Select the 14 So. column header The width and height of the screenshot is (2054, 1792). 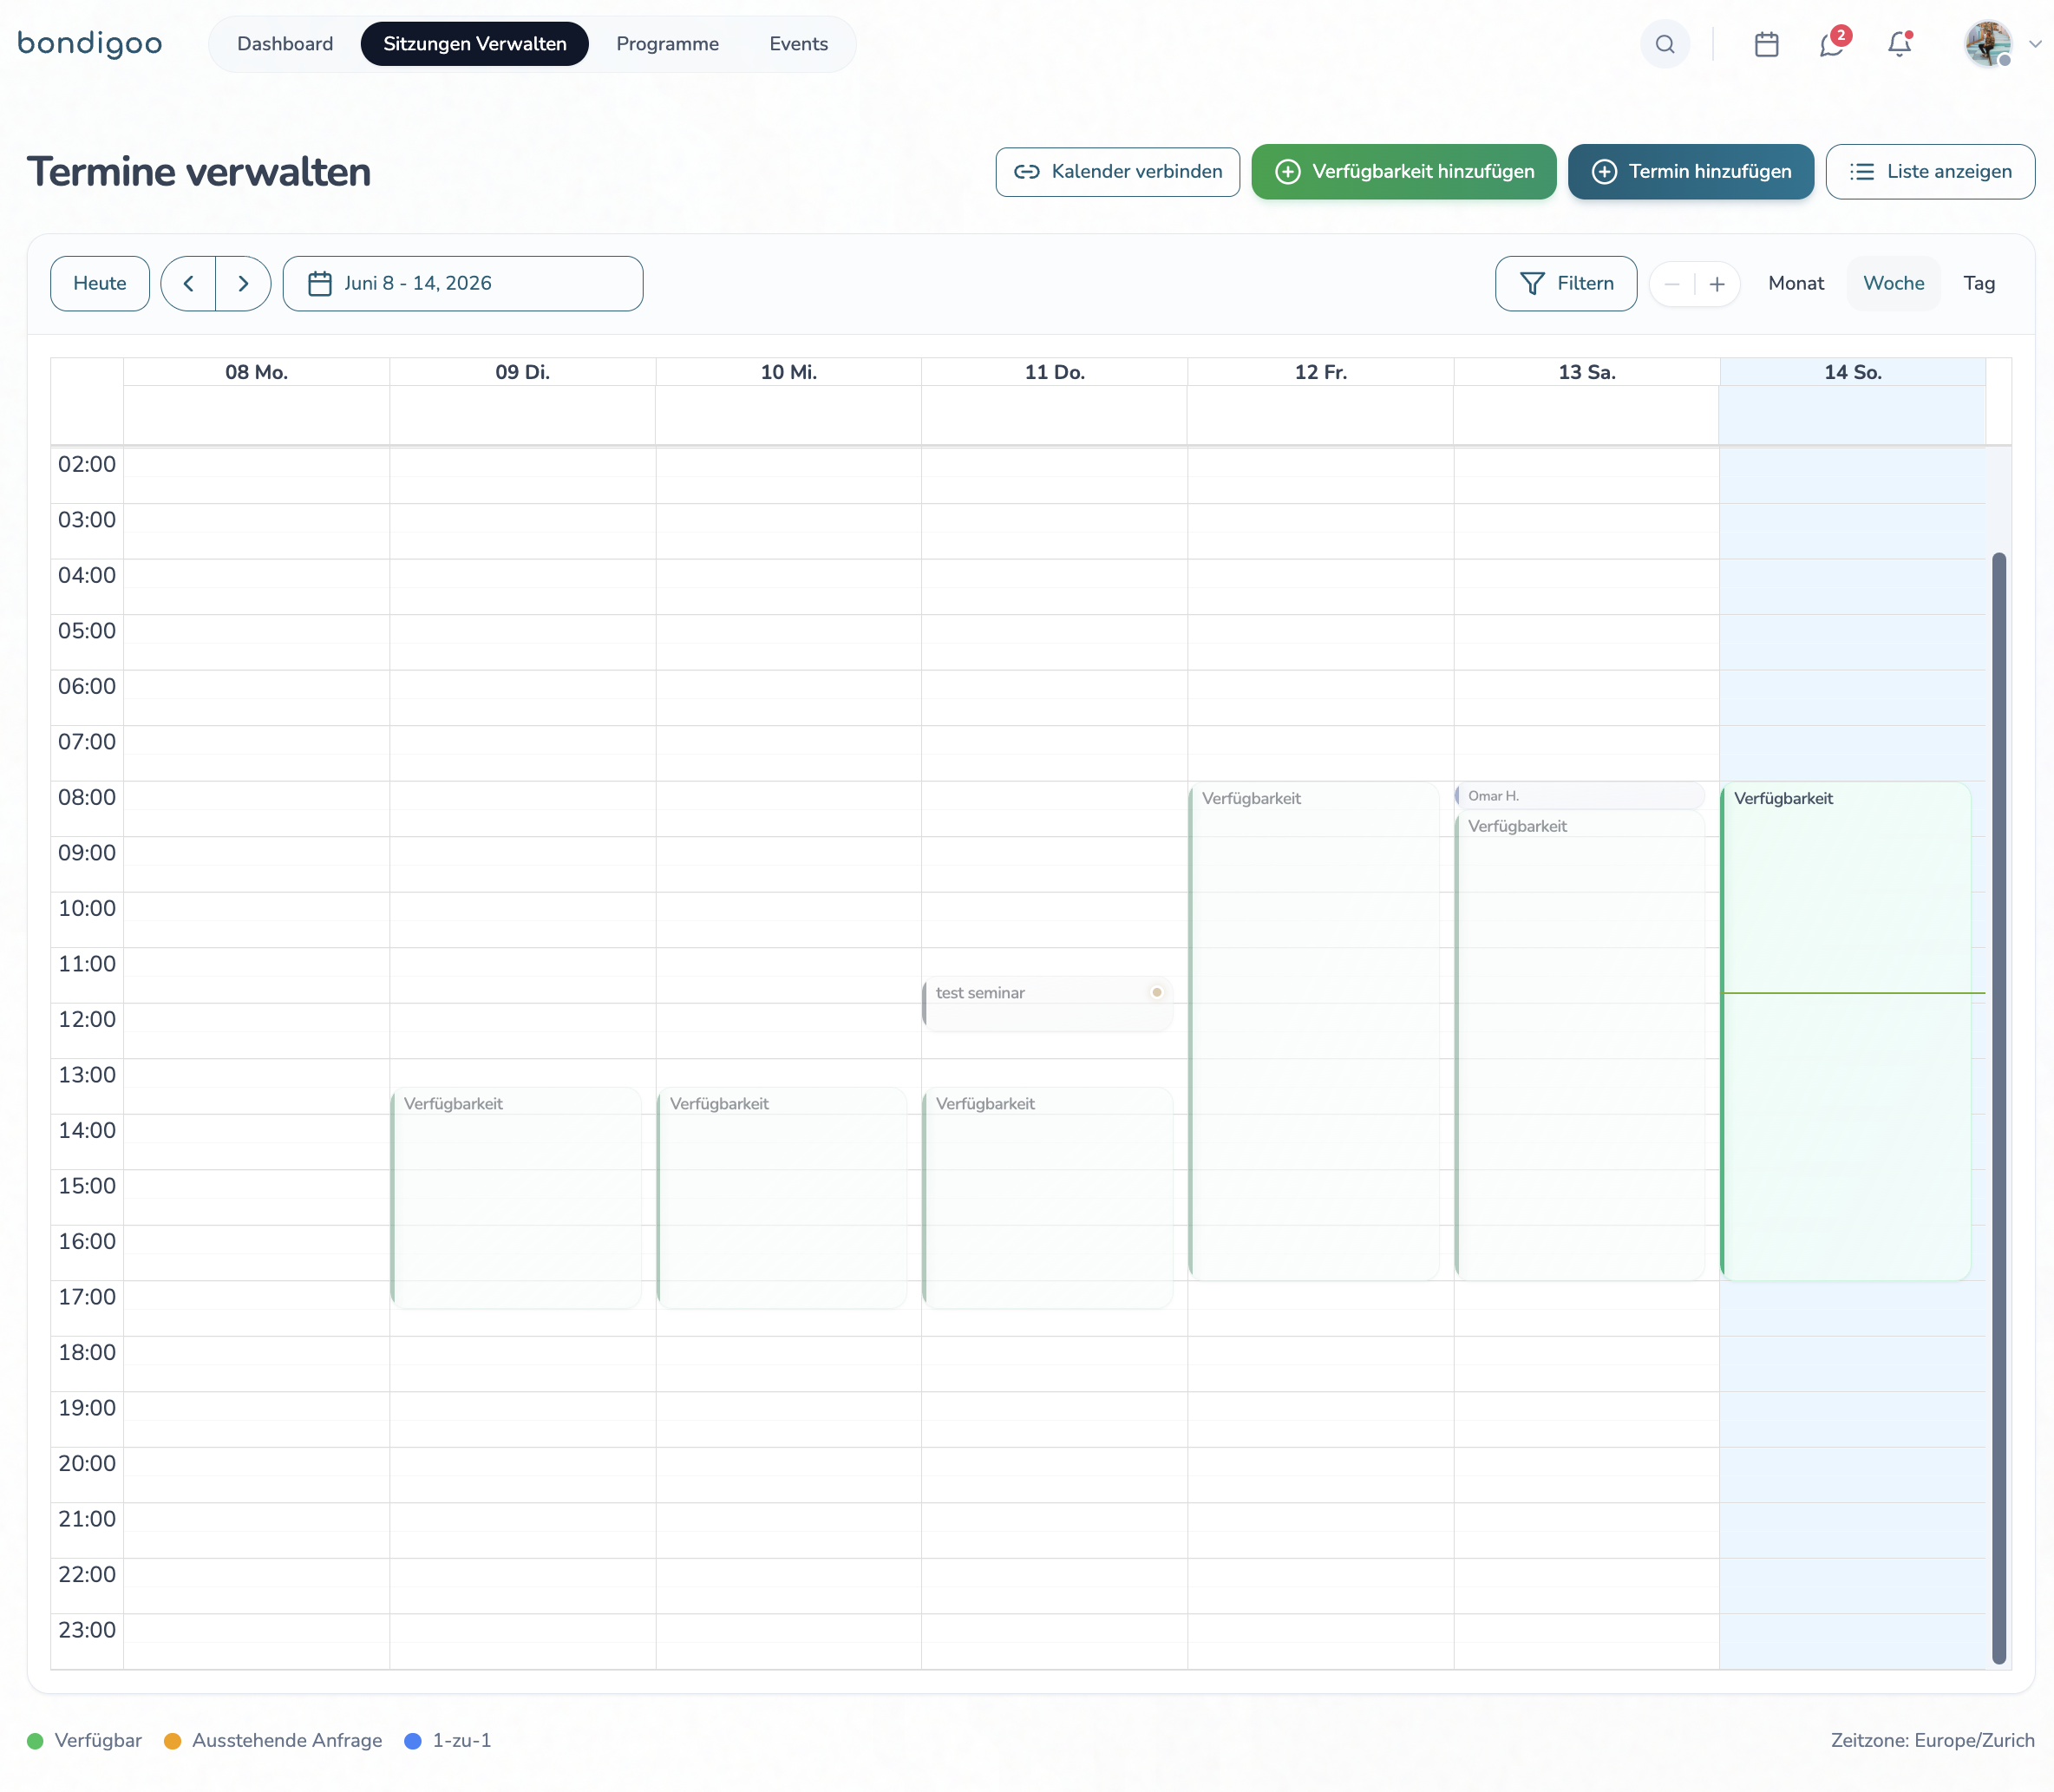coord(1853,372)
